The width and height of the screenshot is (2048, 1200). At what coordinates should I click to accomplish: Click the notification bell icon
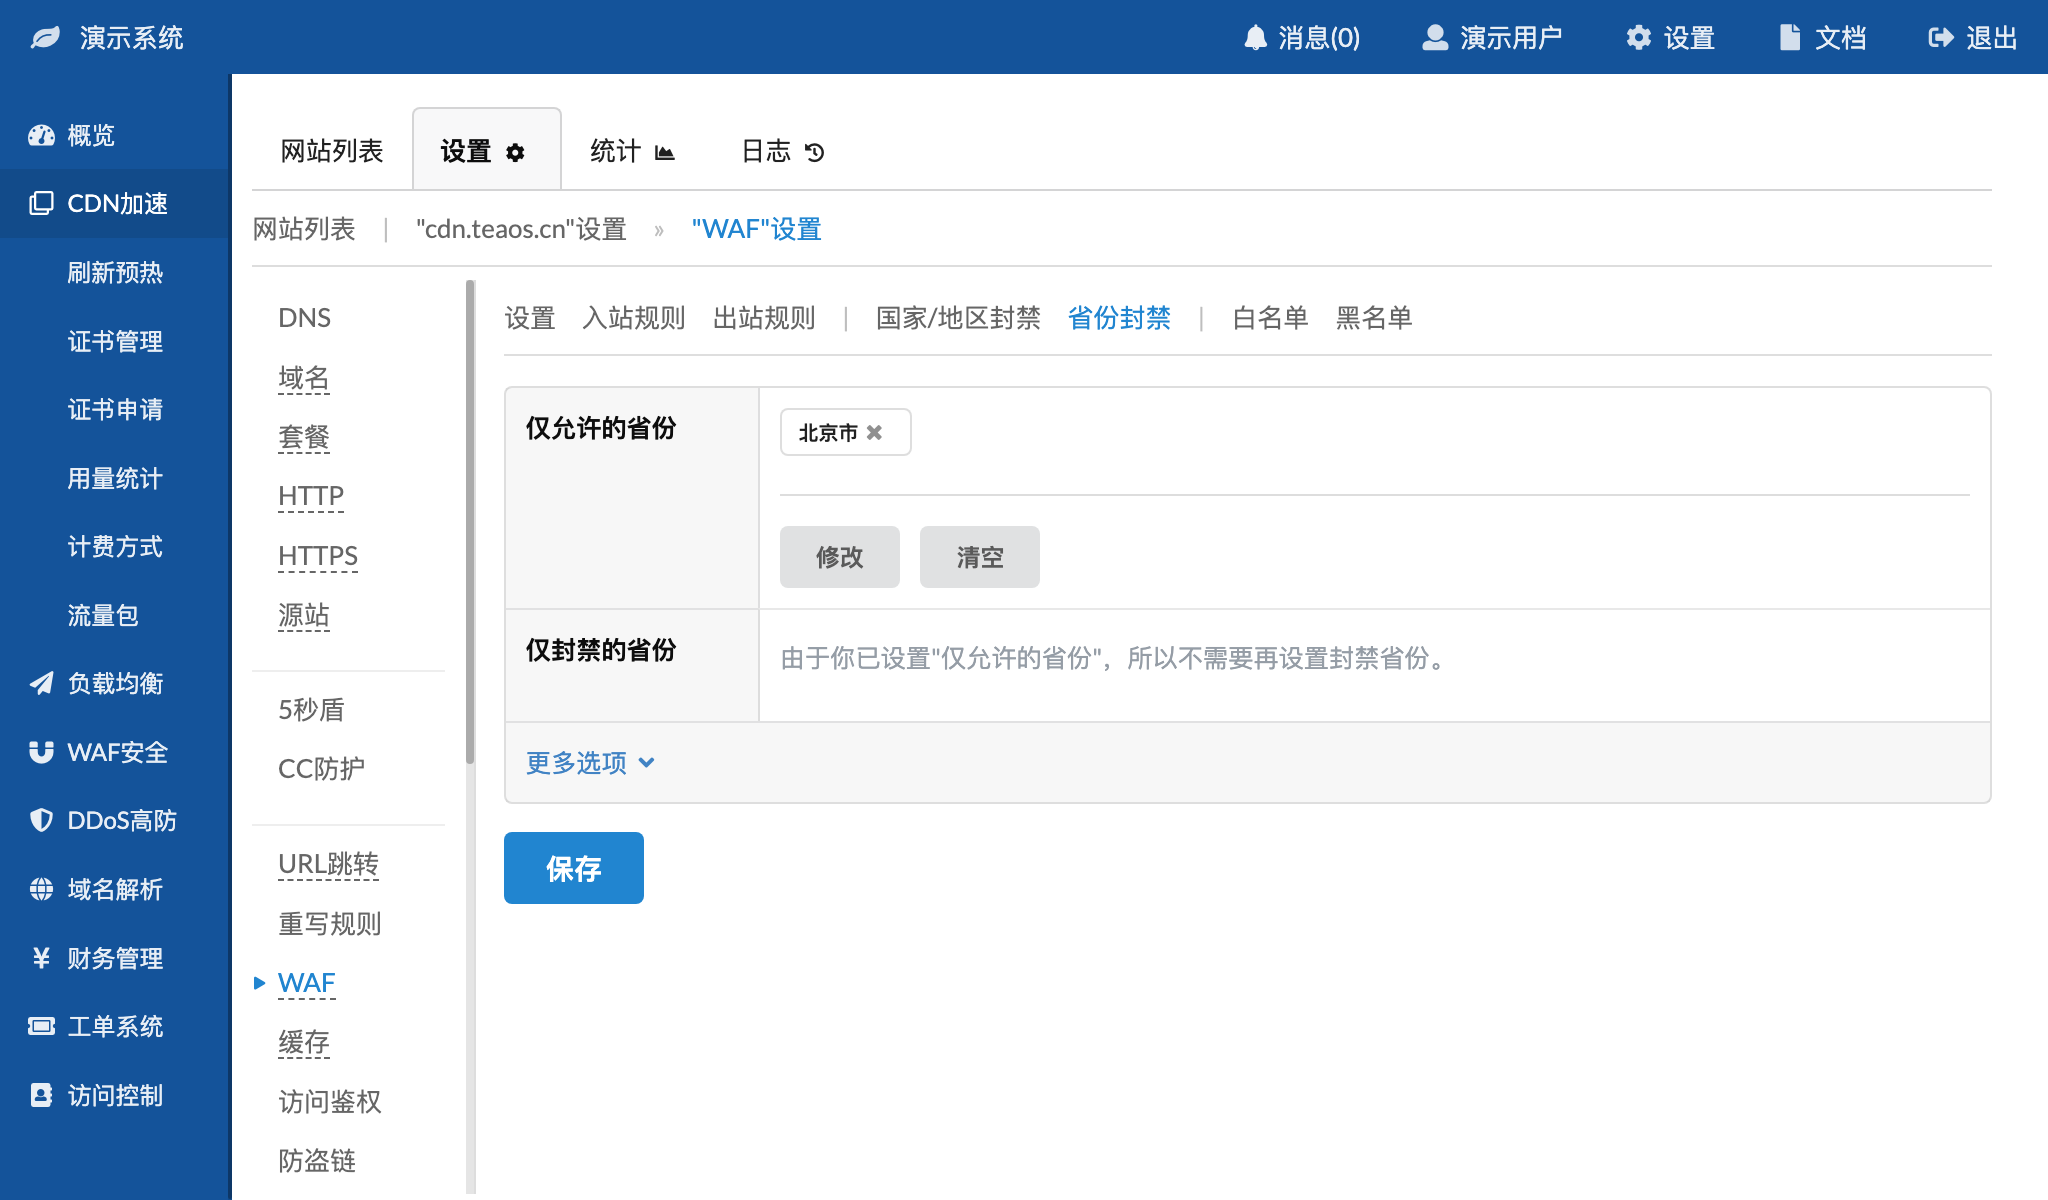click(1255, 38)
